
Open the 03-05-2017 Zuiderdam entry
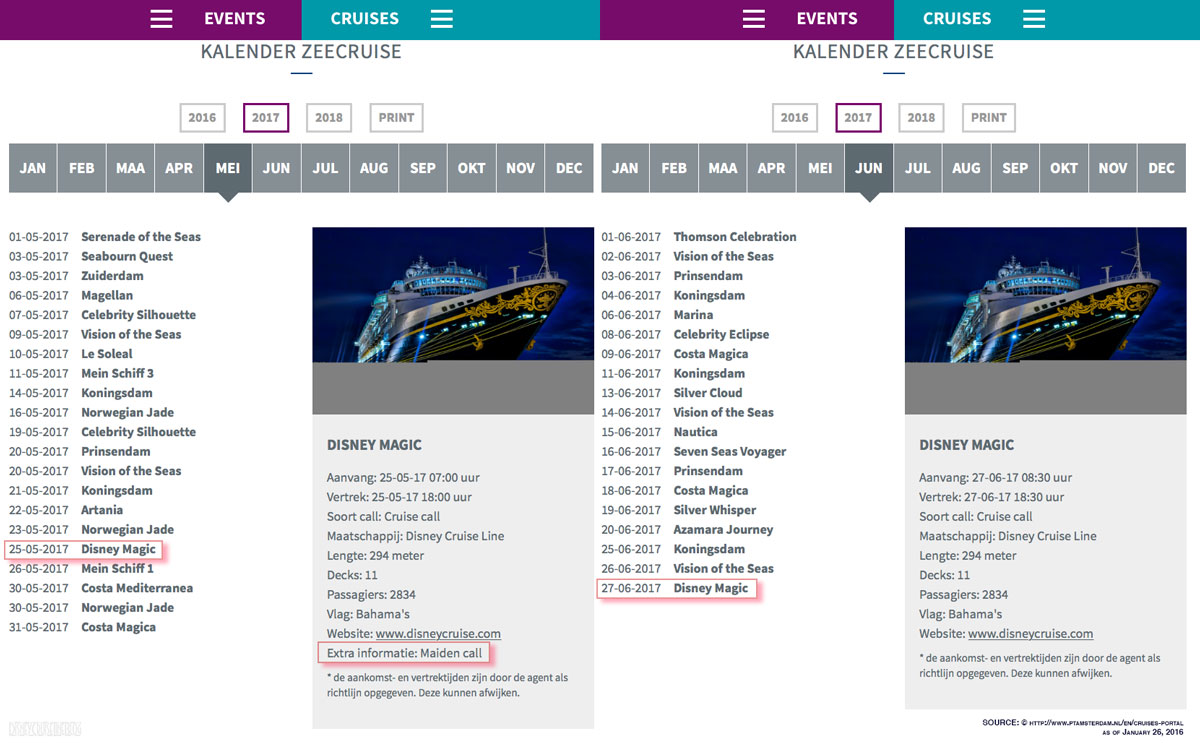pos(76,276)
